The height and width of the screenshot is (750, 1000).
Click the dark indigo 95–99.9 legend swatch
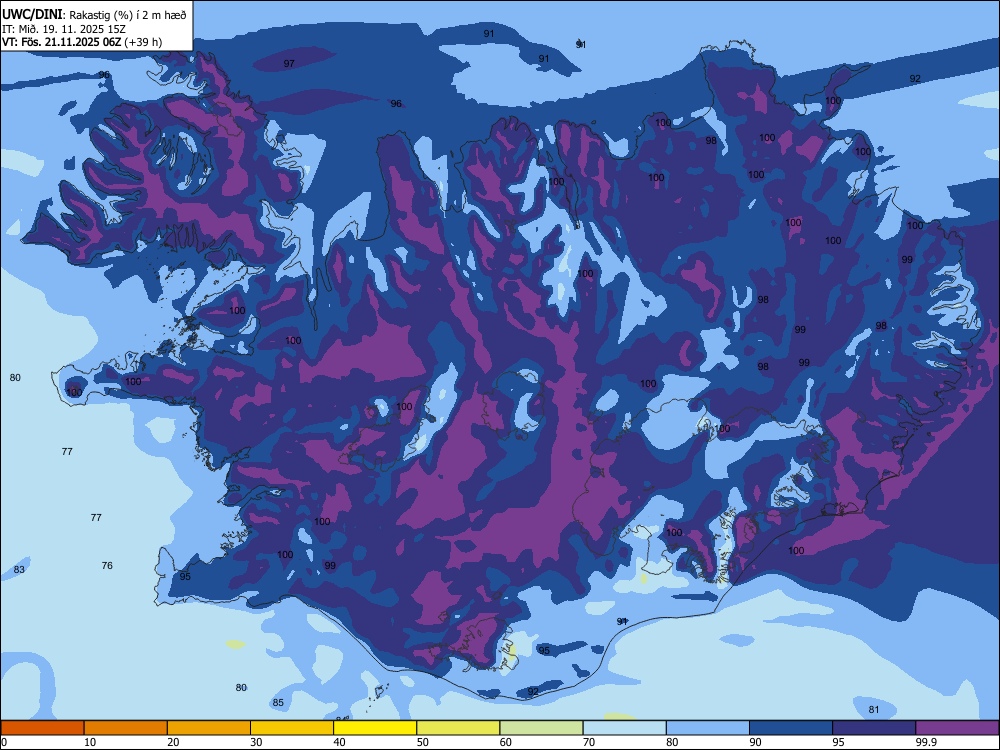874,728
